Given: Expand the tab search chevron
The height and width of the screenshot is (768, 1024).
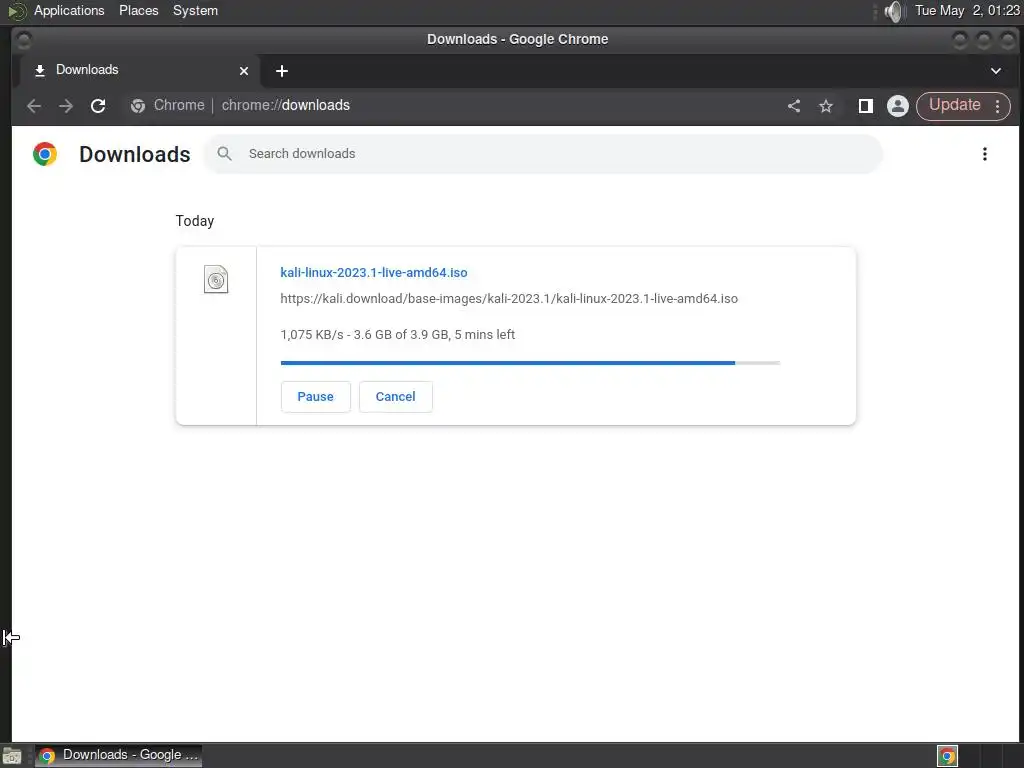Looking at the screenshot, I should [996, 71].
